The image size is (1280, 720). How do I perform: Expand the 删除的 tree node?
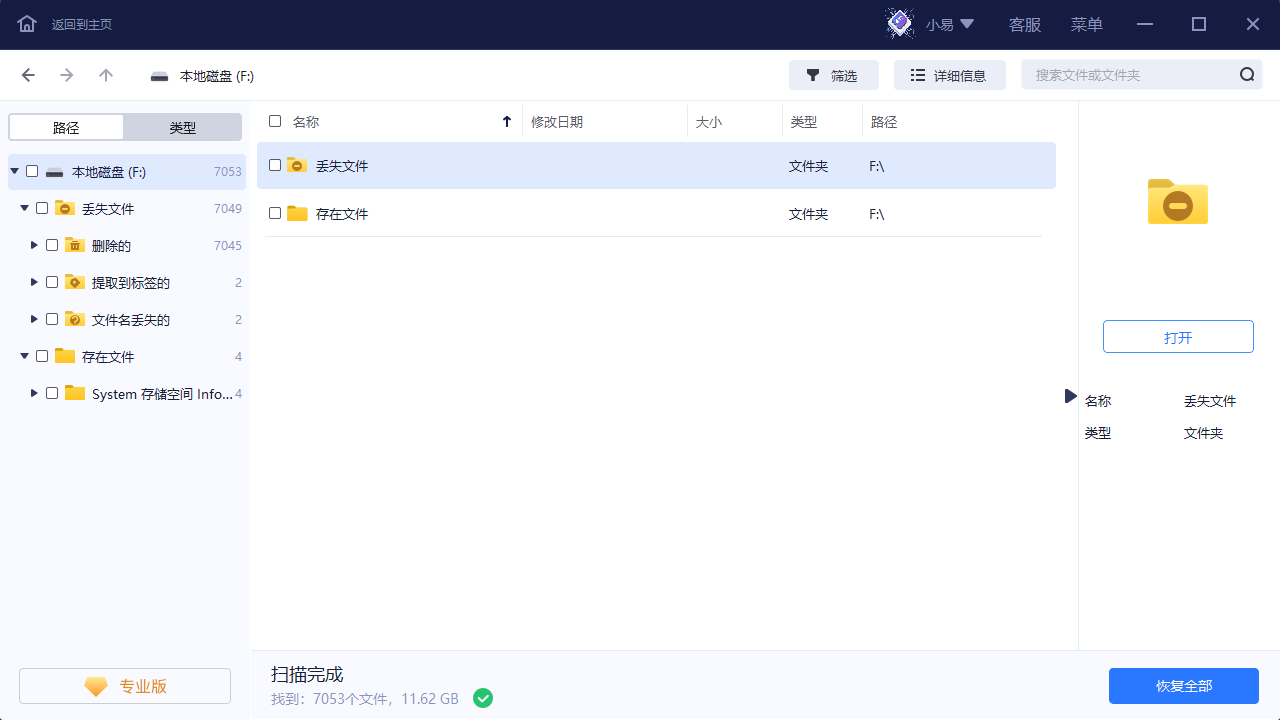(33, 244)
